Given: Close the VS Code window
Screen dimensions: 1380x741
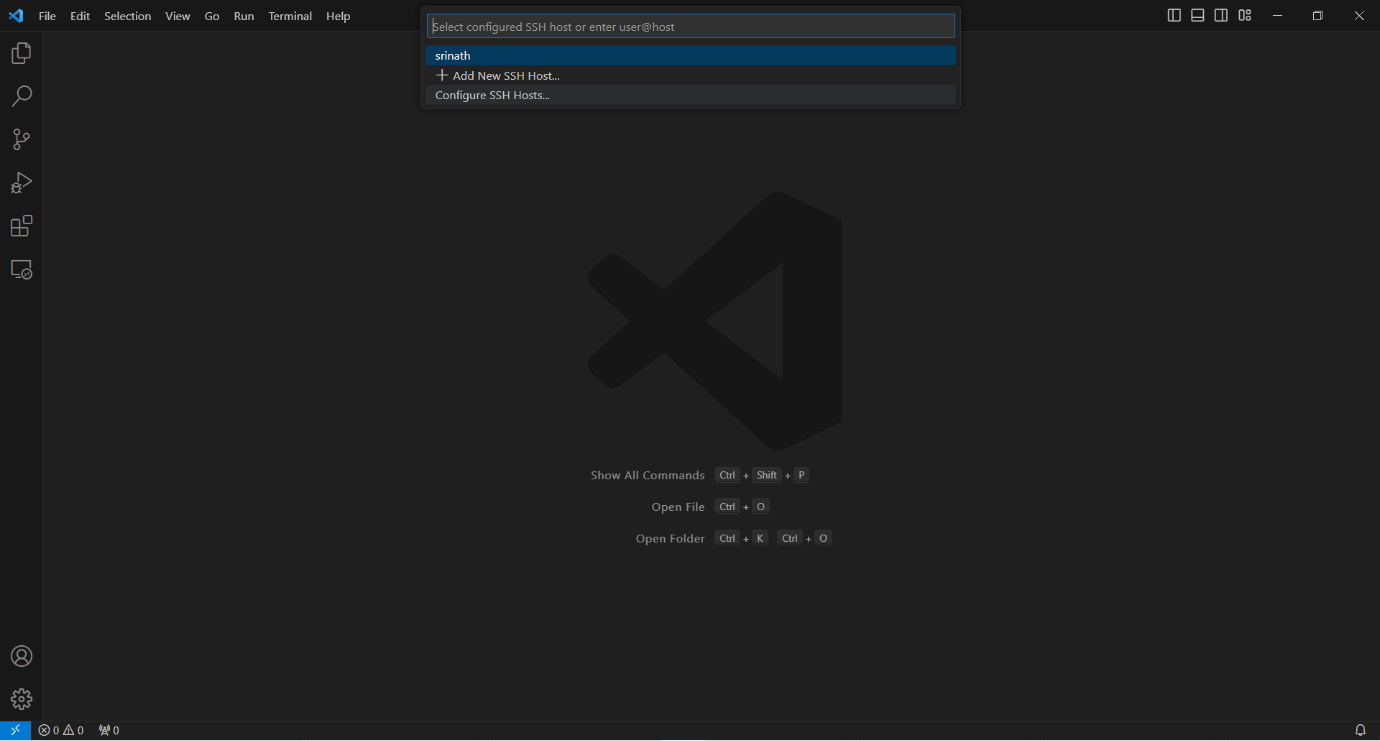Looking at the screenshot, I should pos(1359,15).
